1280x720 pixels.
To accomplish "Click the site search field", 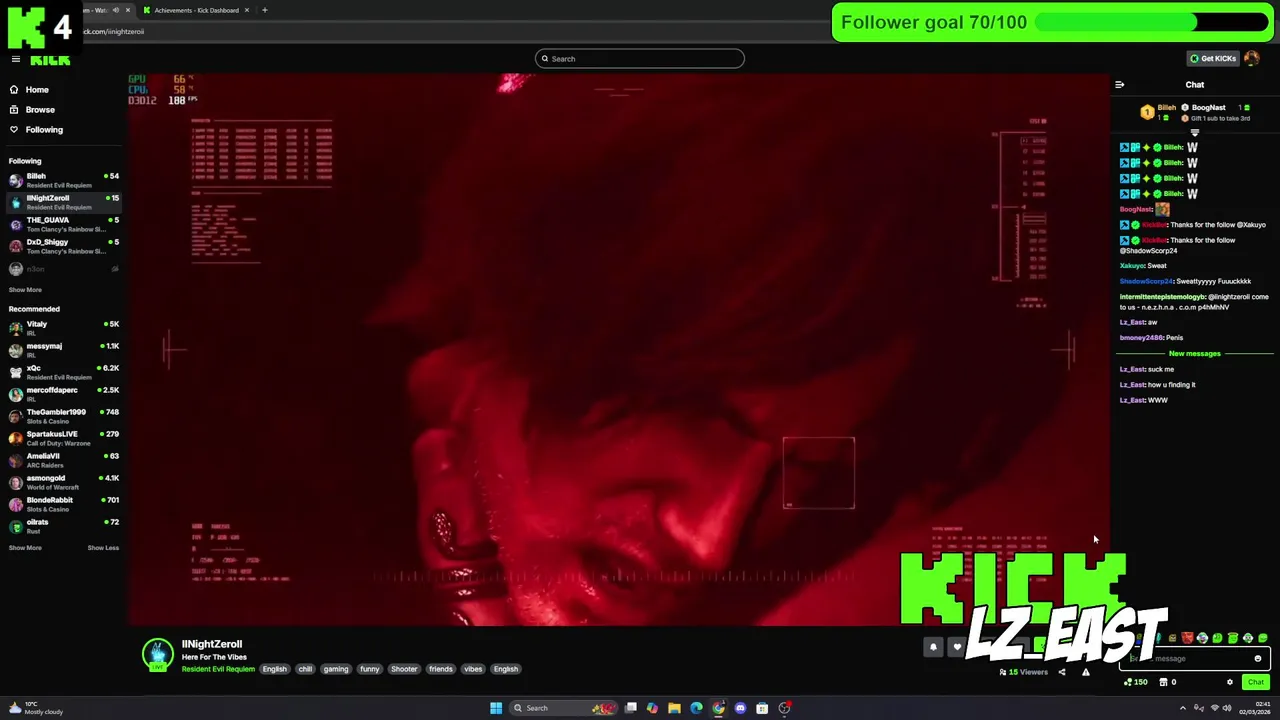I will pyautogui.click(x=640, y=59).
